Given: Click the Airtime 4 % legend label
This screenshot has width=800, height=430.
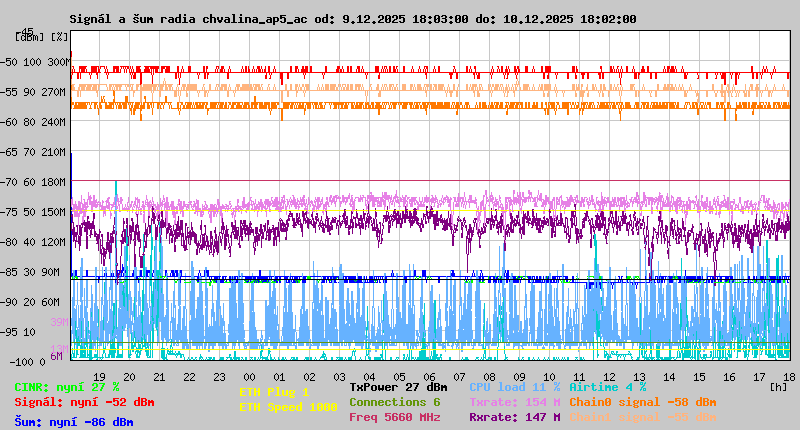Looking at the screenshot, I should click(x=607, y=386).
